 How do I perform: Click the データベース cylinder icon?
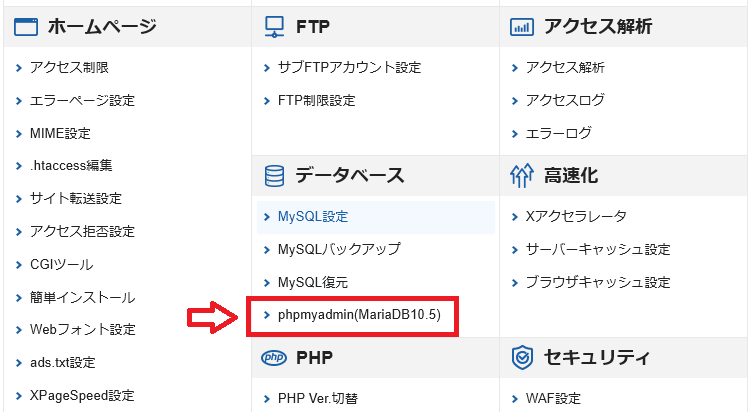[x=274, y=175]
